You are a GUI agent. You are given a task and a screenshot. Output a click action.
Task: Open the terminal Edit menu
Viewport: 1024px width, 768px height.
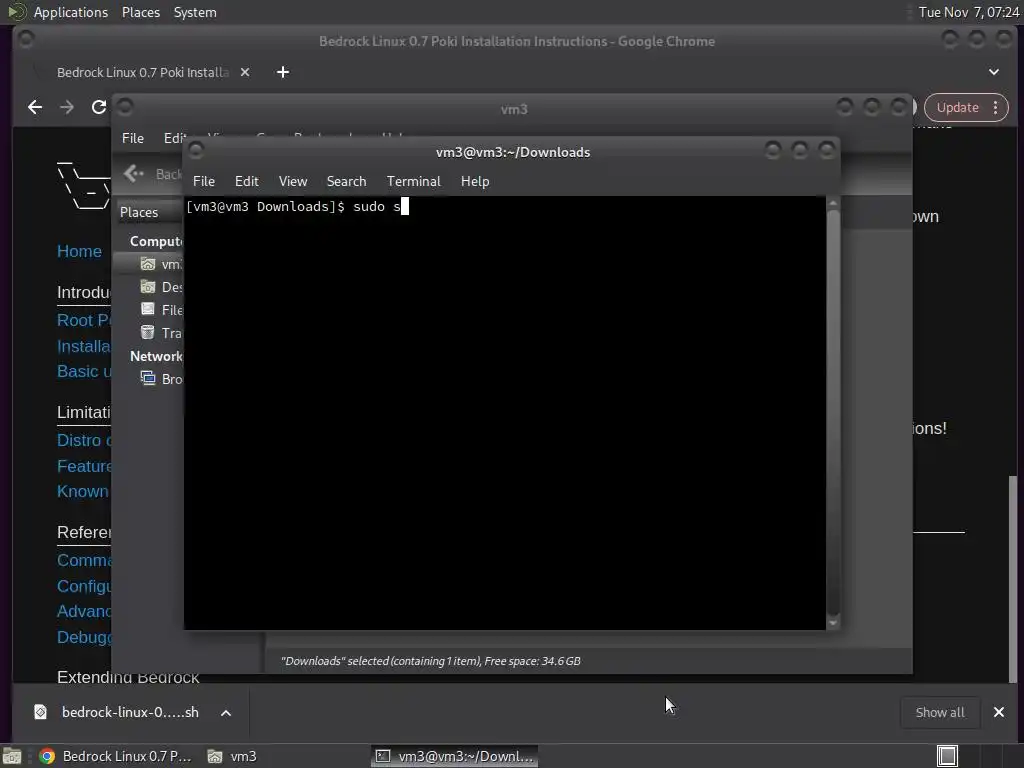point(246,181)
